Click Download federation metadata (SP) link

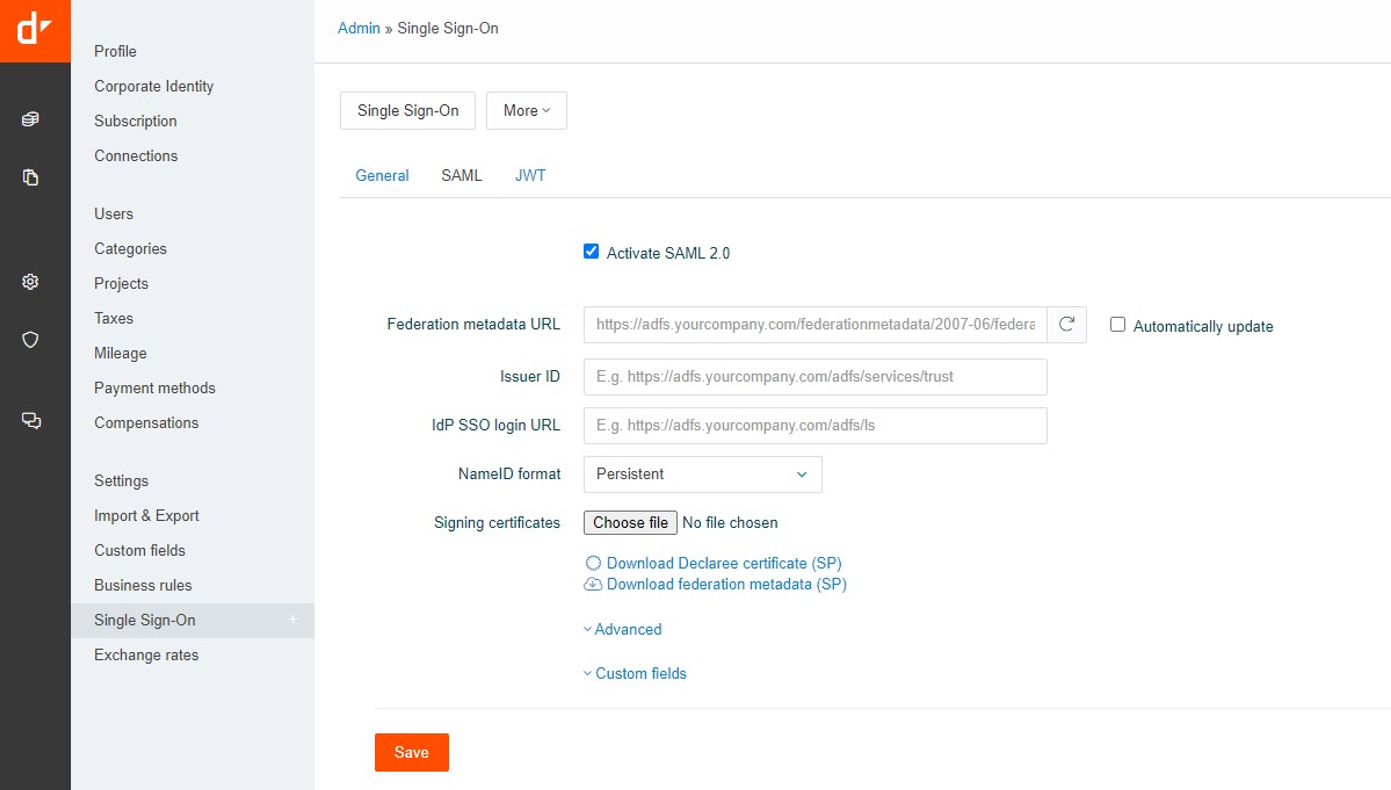726,584
